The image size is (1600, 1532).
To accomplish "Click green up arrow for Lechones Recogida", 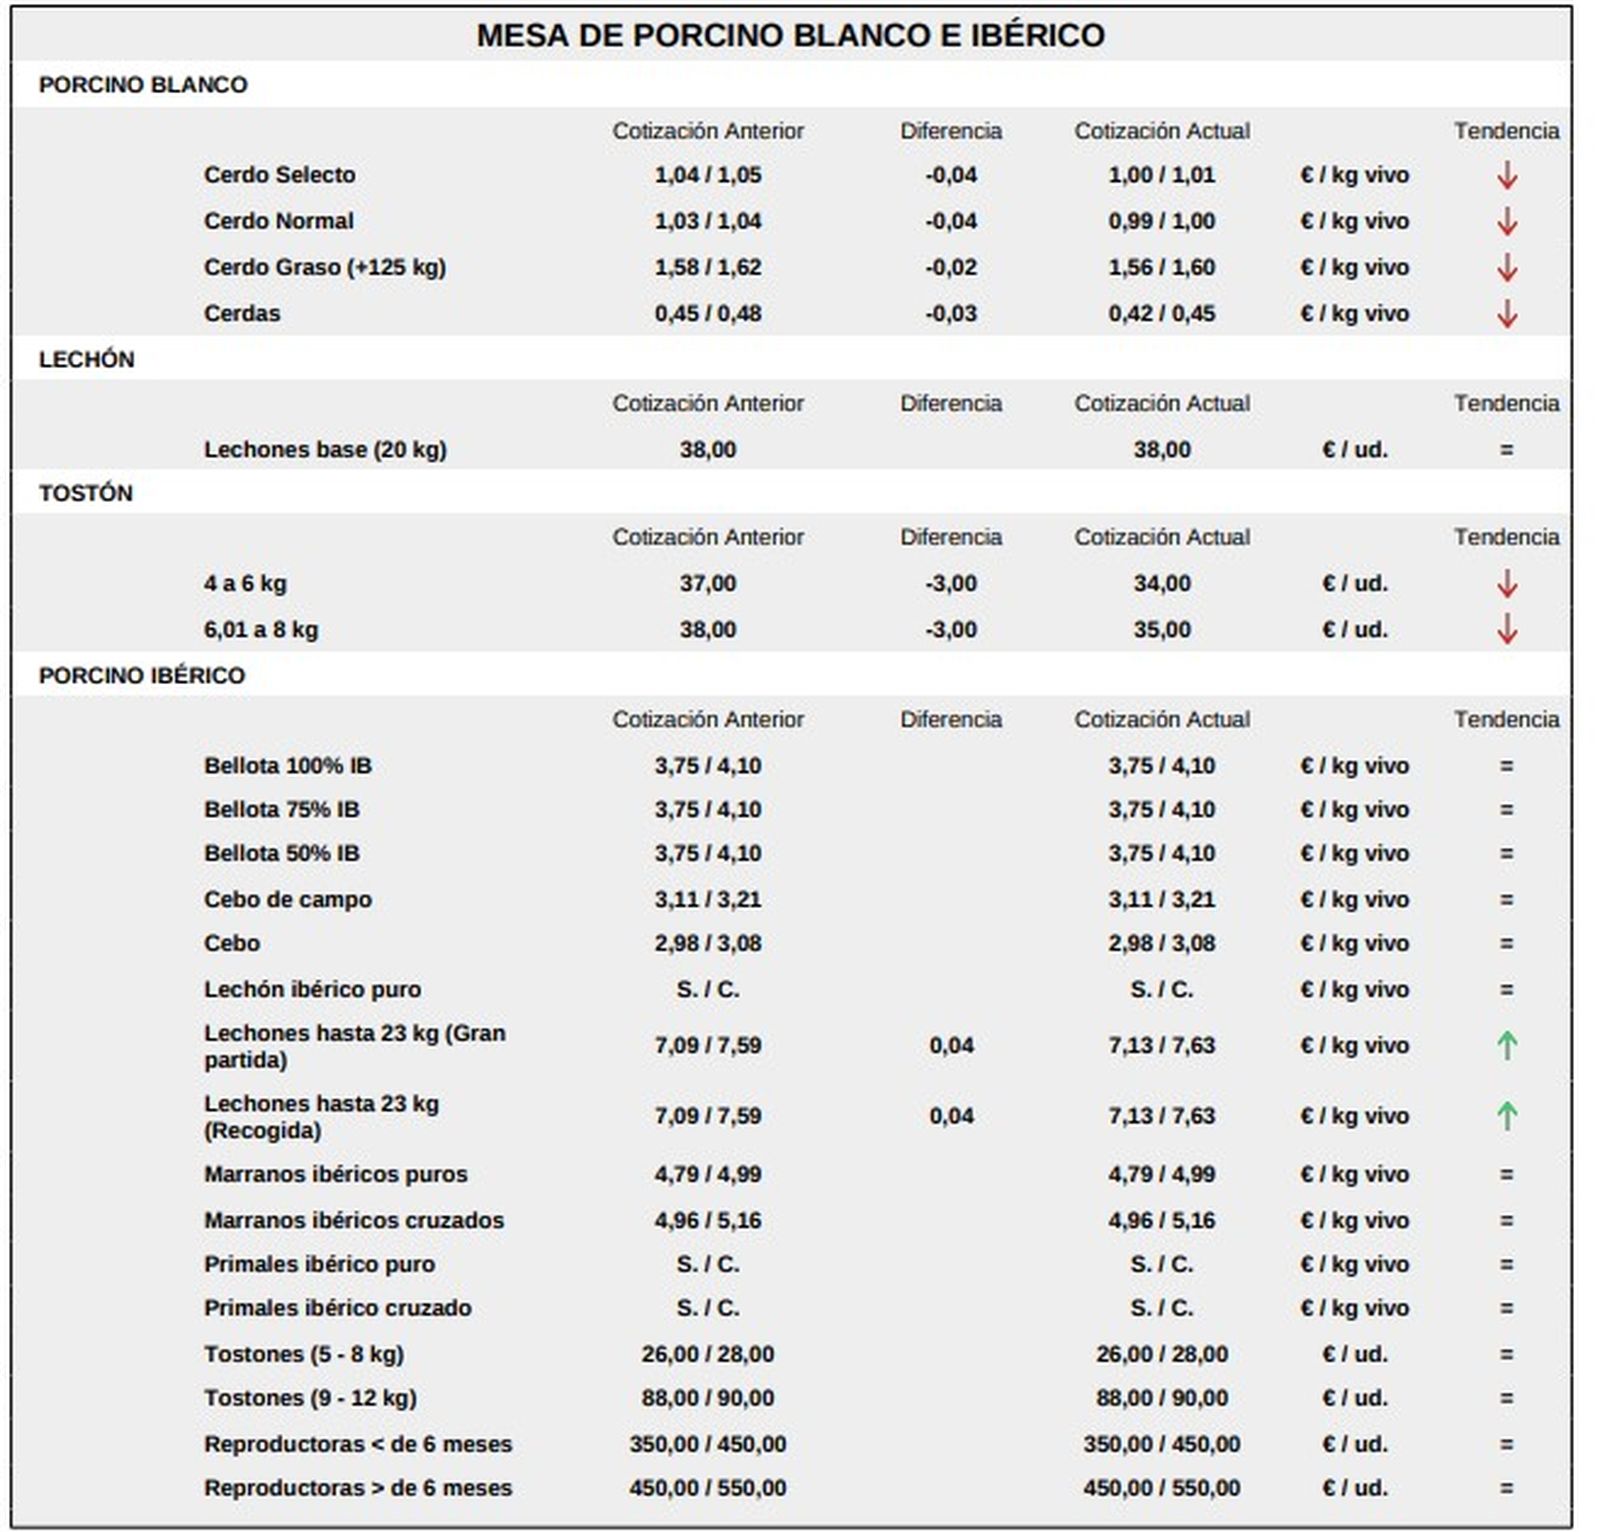I will tap(1506, 1116).
